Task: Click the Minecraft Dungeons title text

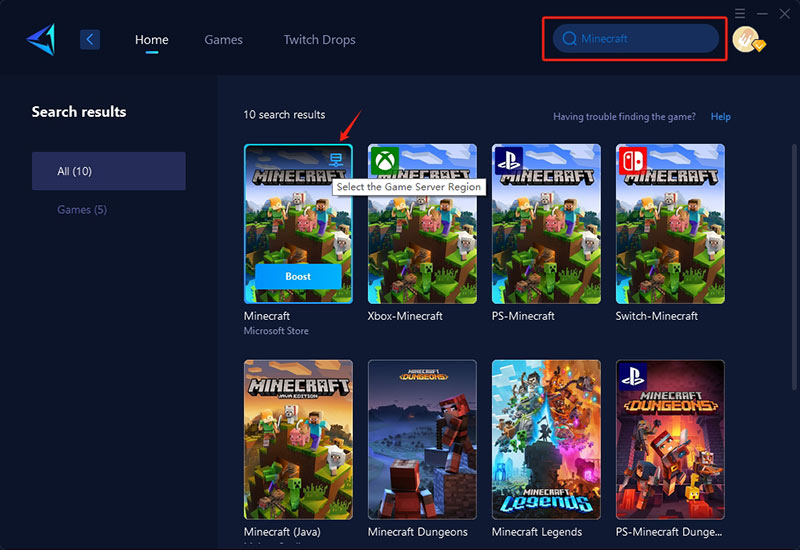Action: (x=418, y=532)
